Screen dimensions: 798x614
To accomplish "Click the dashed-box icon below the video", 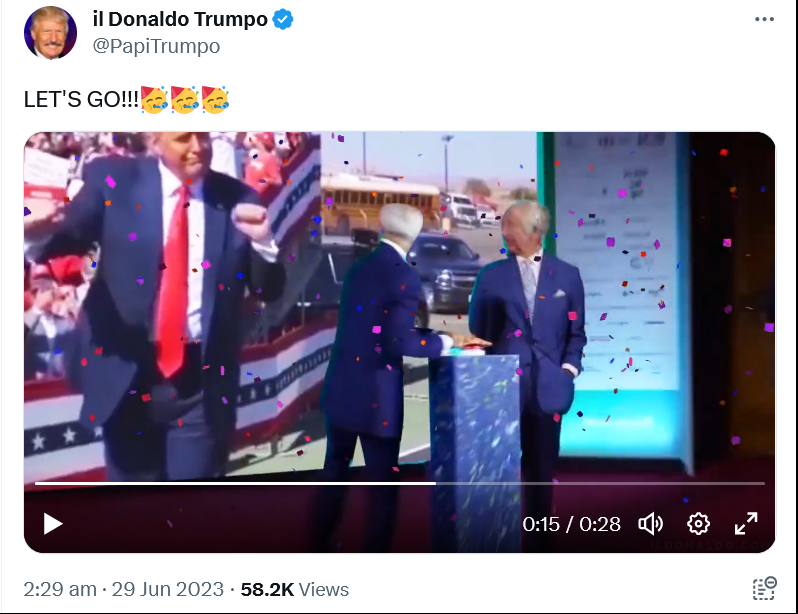I will tap(764, 588).
